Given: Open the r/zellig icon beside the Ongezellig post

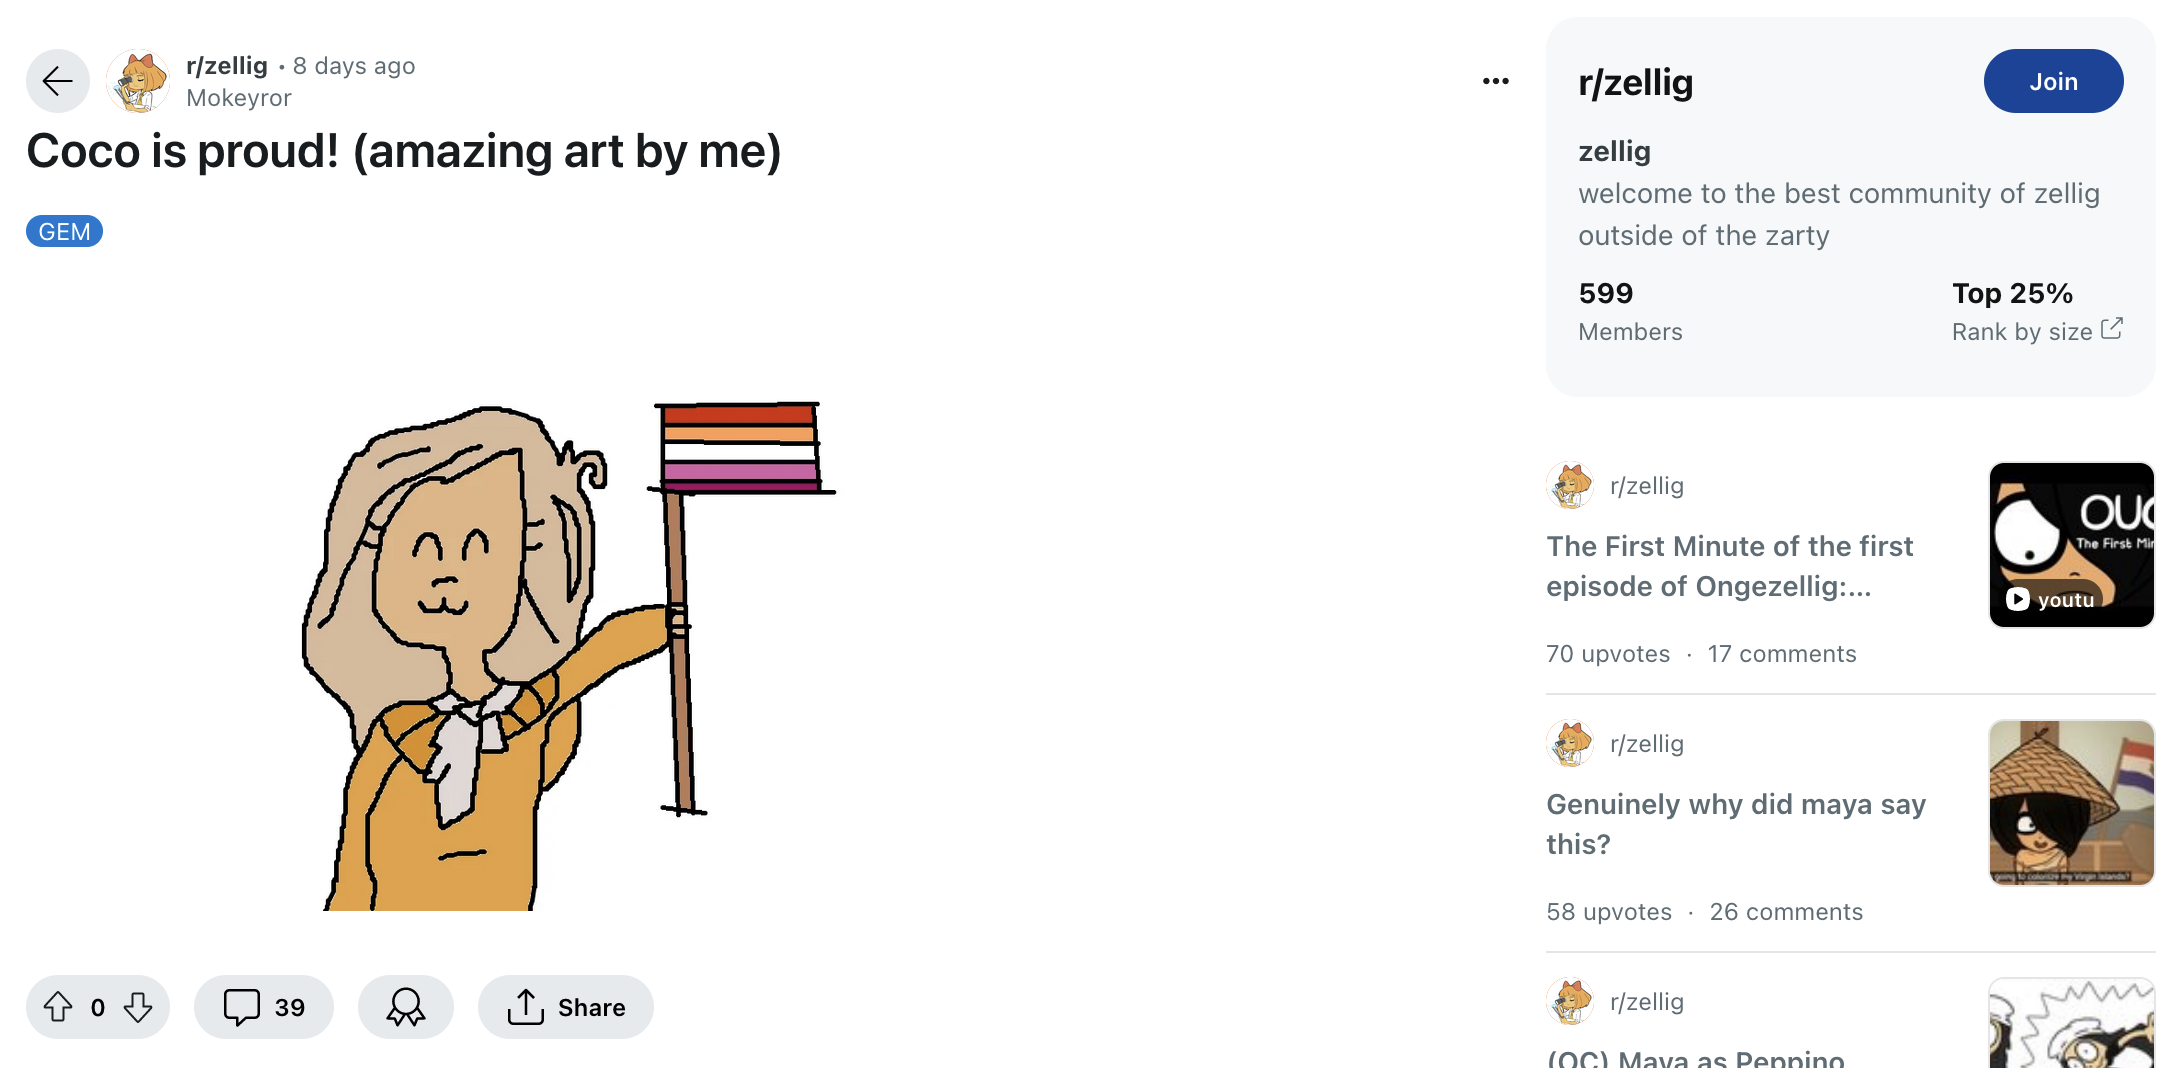Looking at the screenshot, I should pos(1570,486).
